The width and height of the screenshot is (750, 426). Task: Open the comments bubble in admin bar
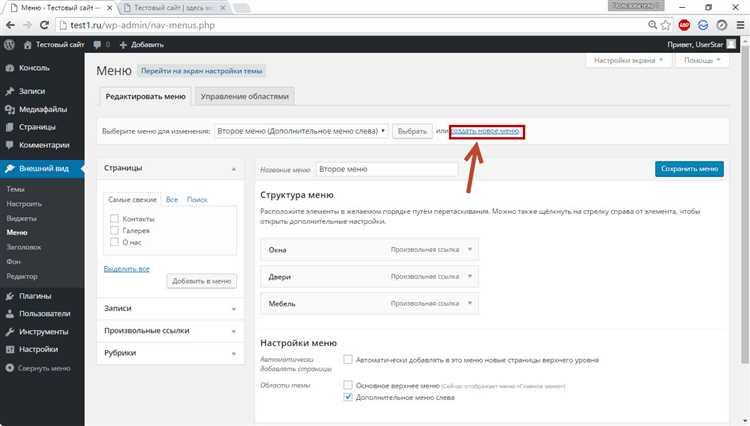(x=101, y=45)
